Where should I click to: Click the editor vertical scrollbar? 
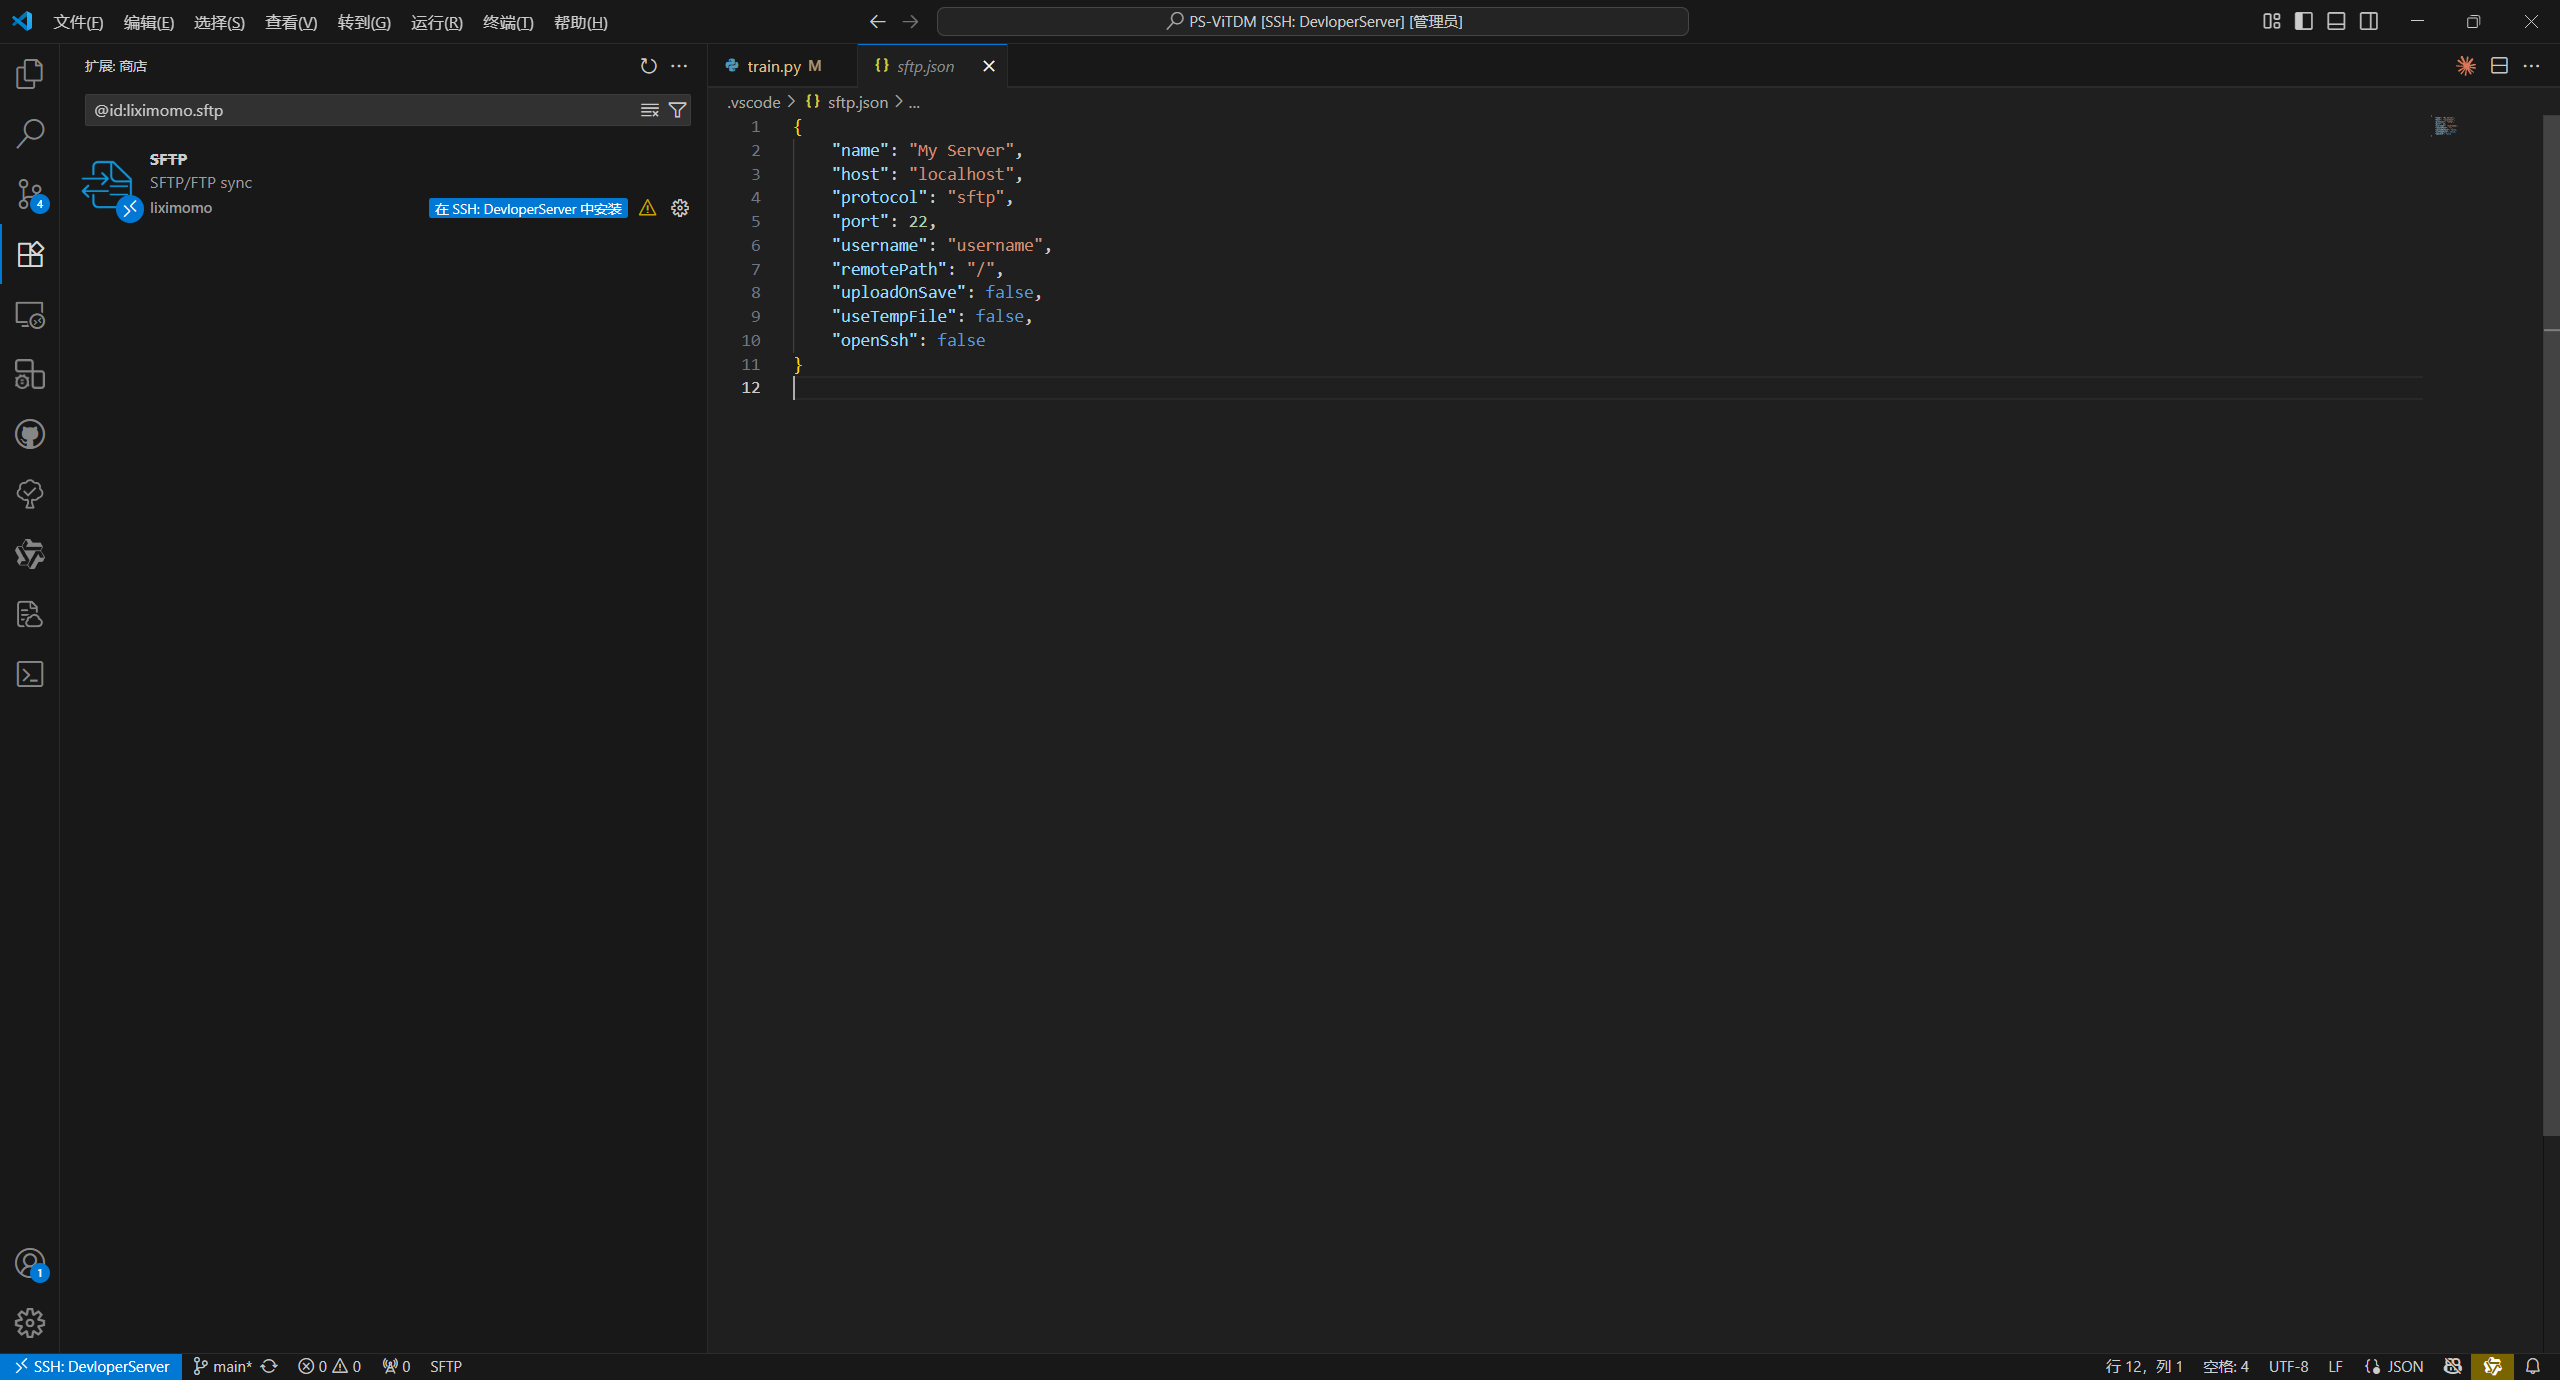2551,625
